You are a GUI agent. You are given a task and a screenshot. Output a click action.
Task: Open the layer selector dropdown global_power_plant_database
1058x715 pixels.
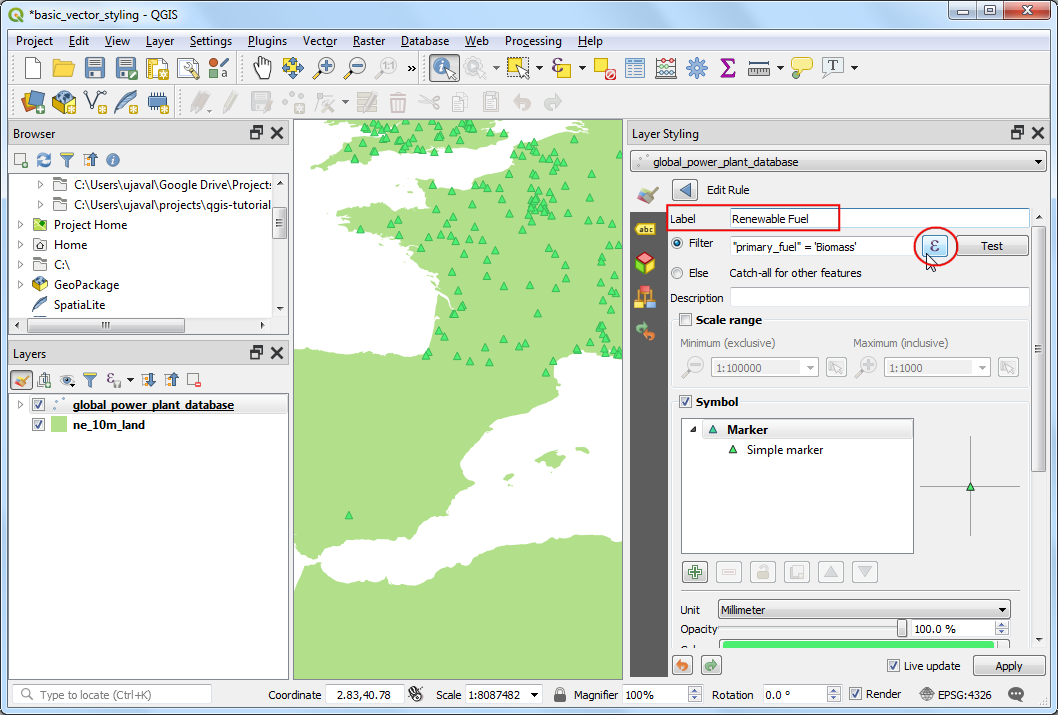coord(838,162)
